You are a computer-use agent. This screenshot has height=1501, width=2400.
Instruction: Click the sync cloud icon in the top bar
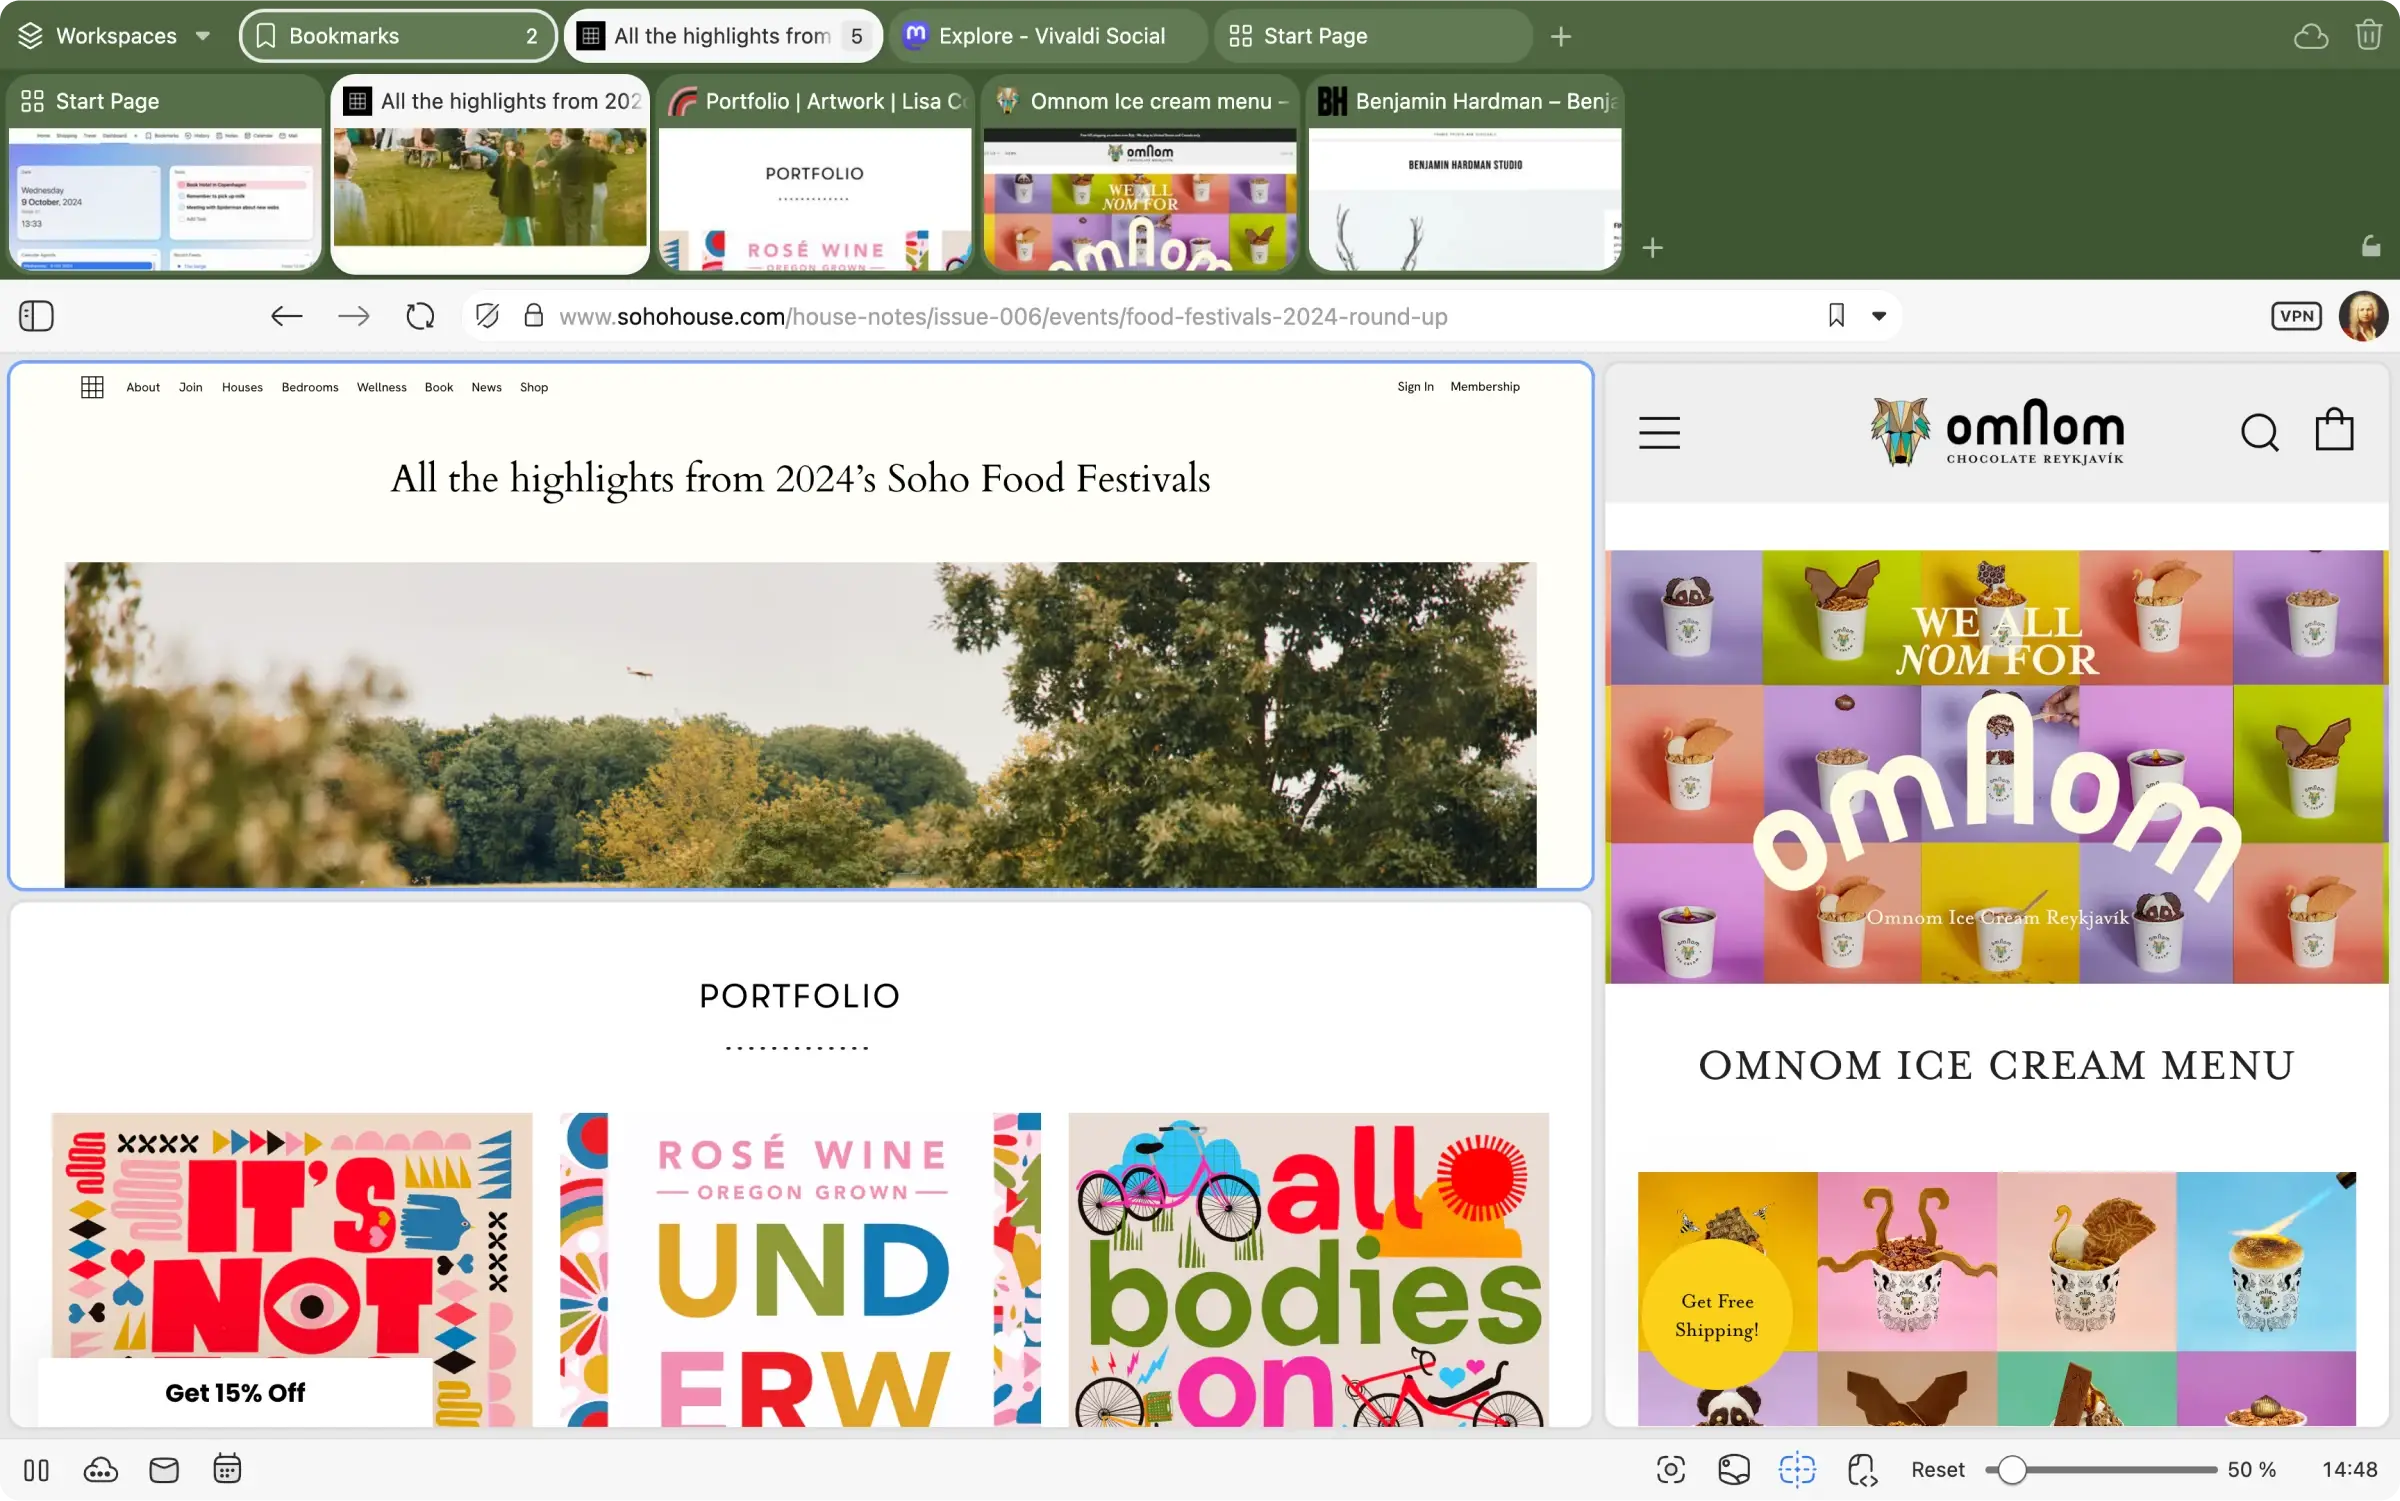pyautogui.click(x=2311, y=35)
